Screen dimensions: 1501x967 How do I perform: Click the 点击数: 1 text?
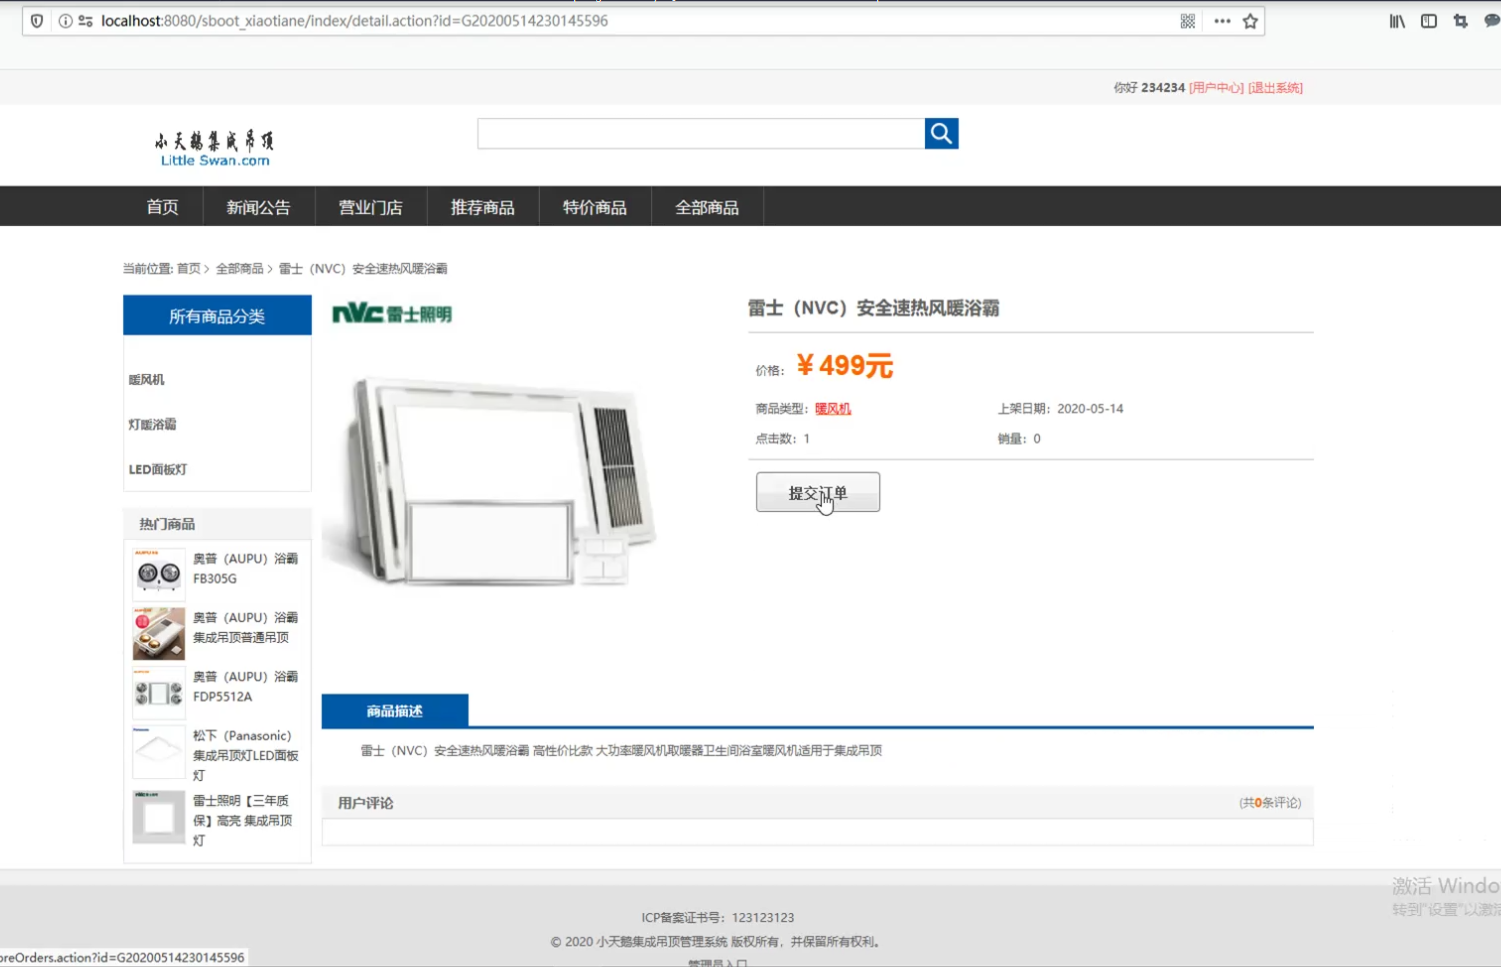click(783, 439)
